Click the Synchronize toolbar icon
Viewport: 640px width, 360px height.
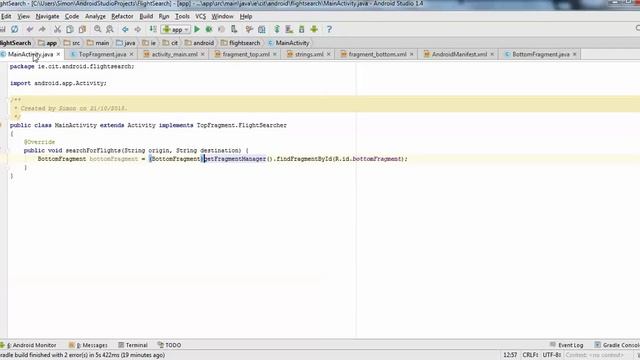point(15,29)
